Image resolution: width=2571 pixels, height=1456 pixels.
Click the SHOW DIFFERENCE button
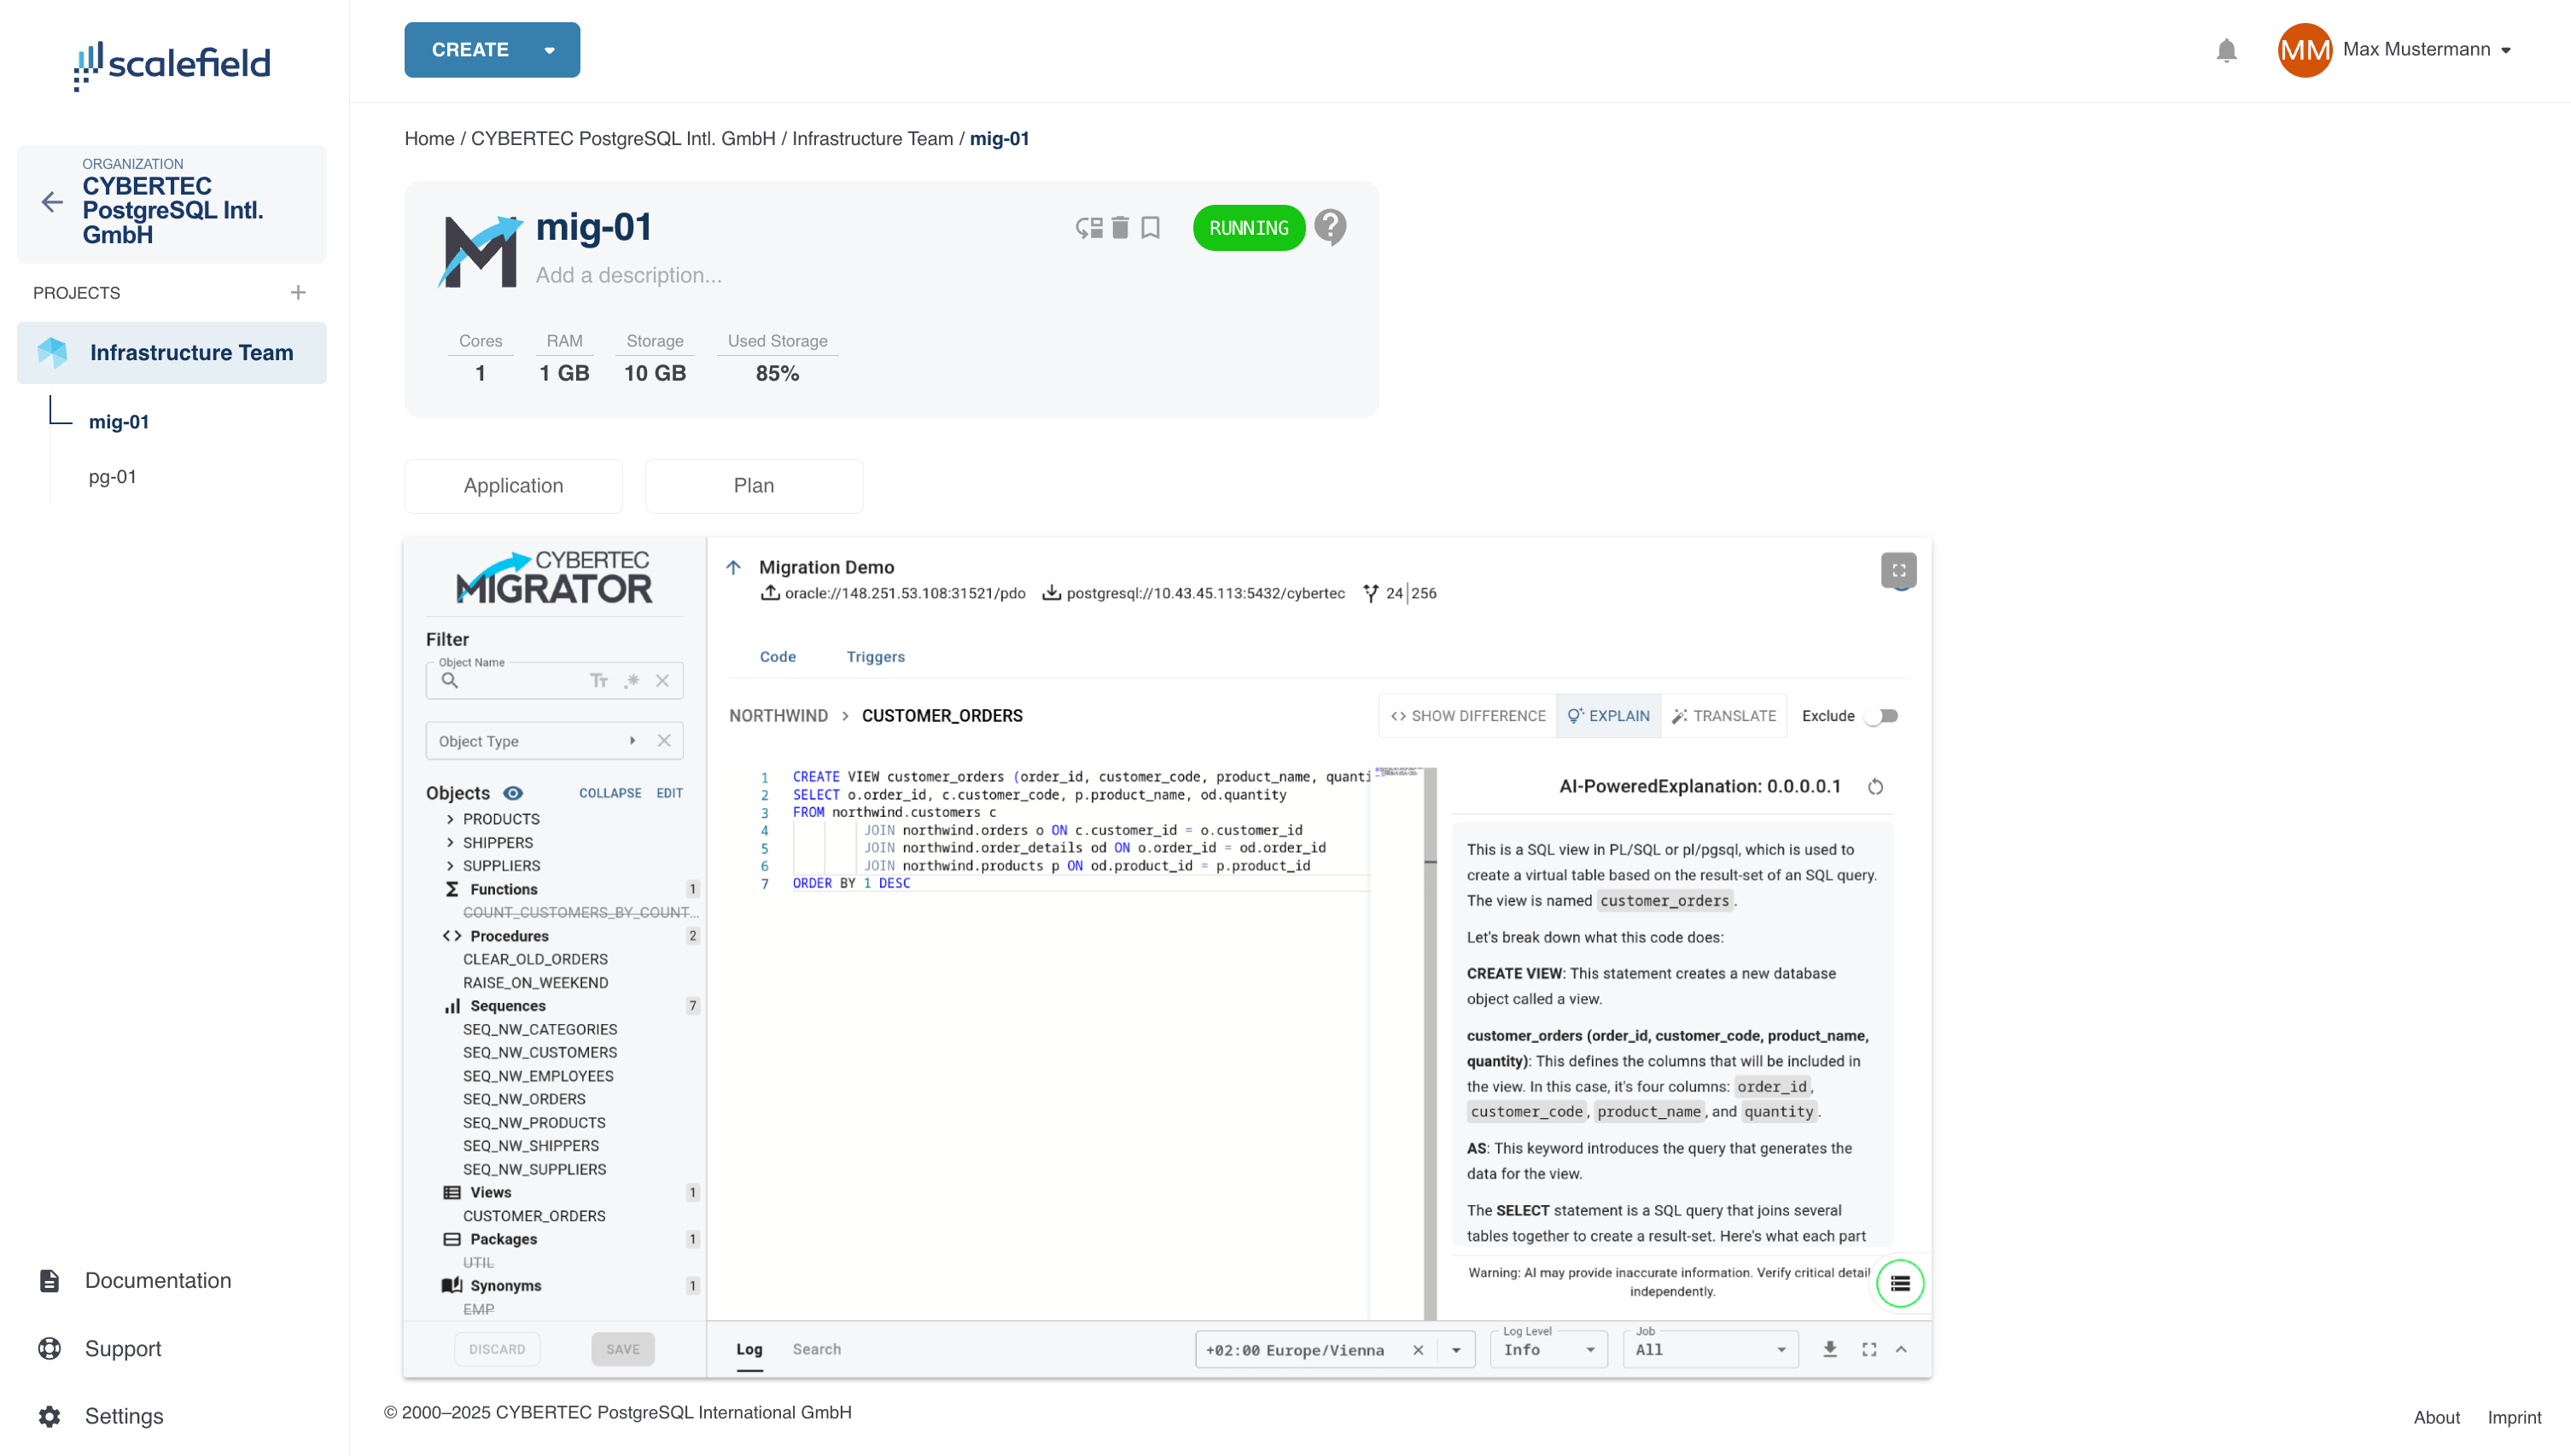click(x=1467, y=716)
